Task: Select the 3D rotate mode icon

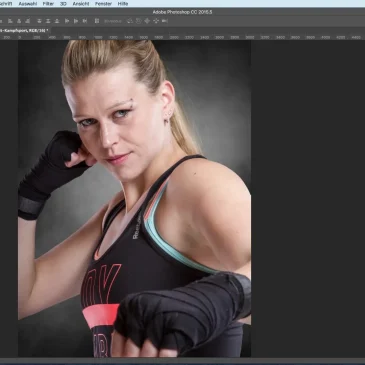Action: (x=130, y=21)
